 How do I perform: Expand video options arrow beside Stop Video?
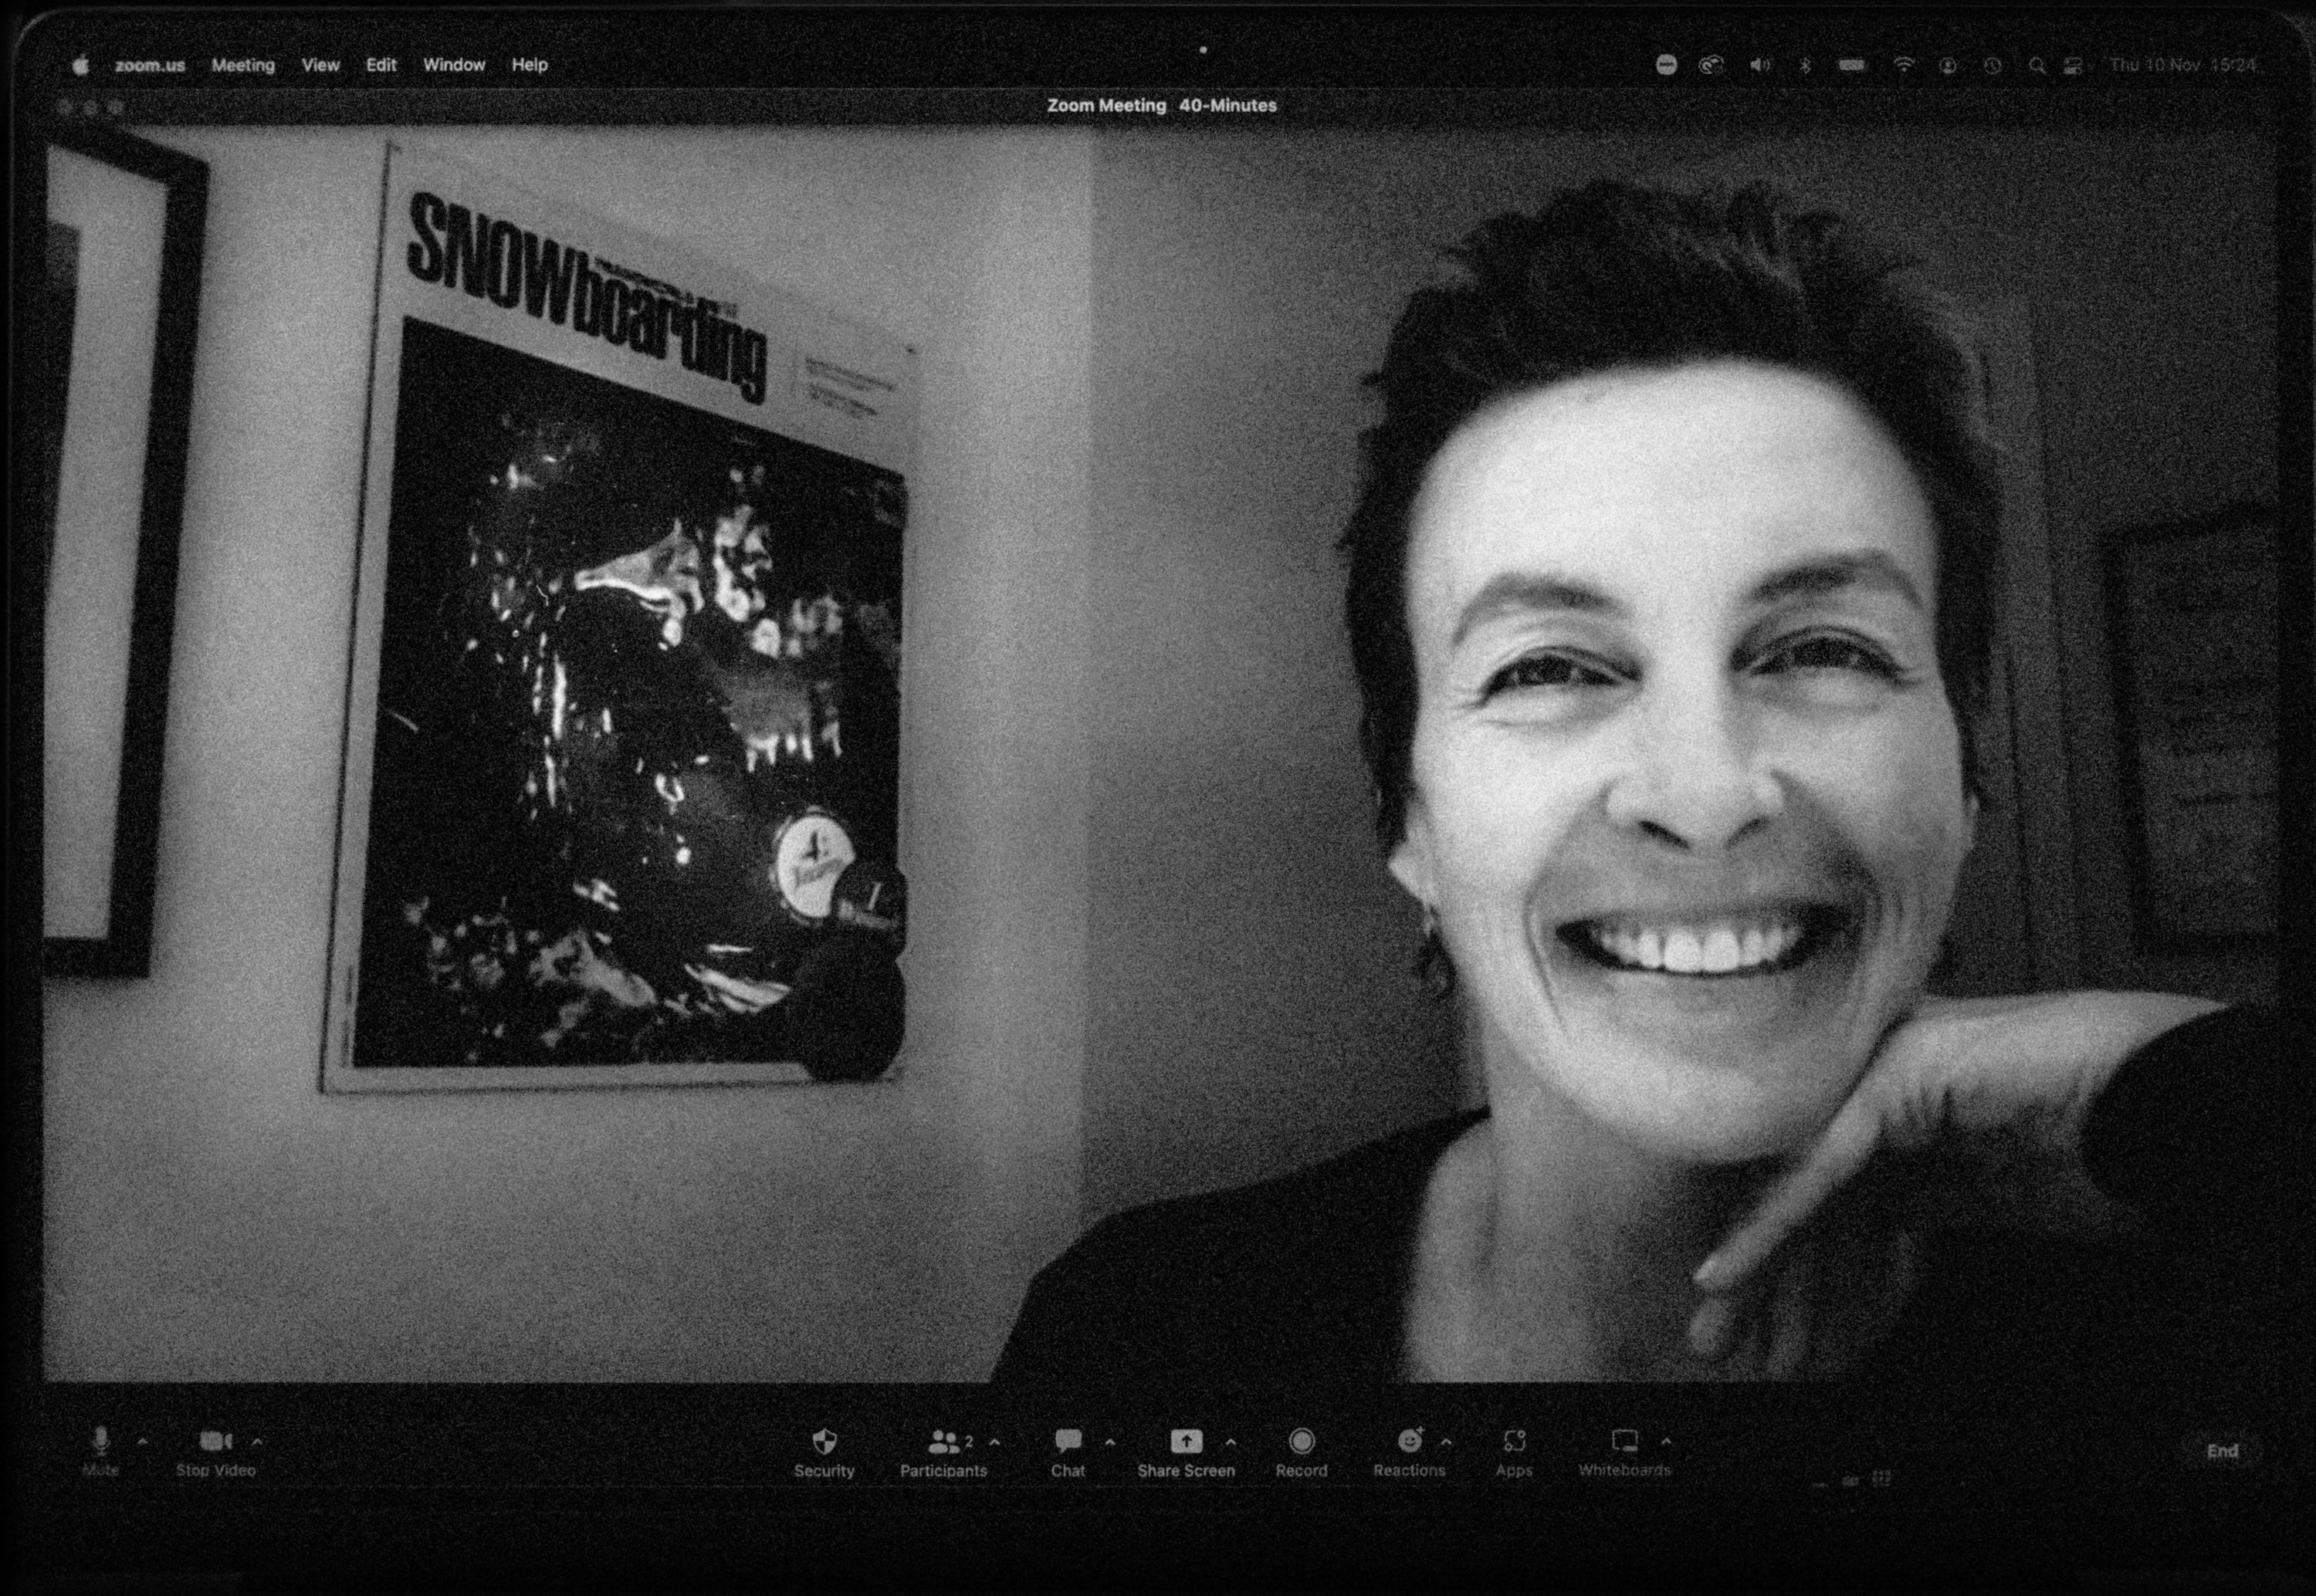[x=258, y=1442]
